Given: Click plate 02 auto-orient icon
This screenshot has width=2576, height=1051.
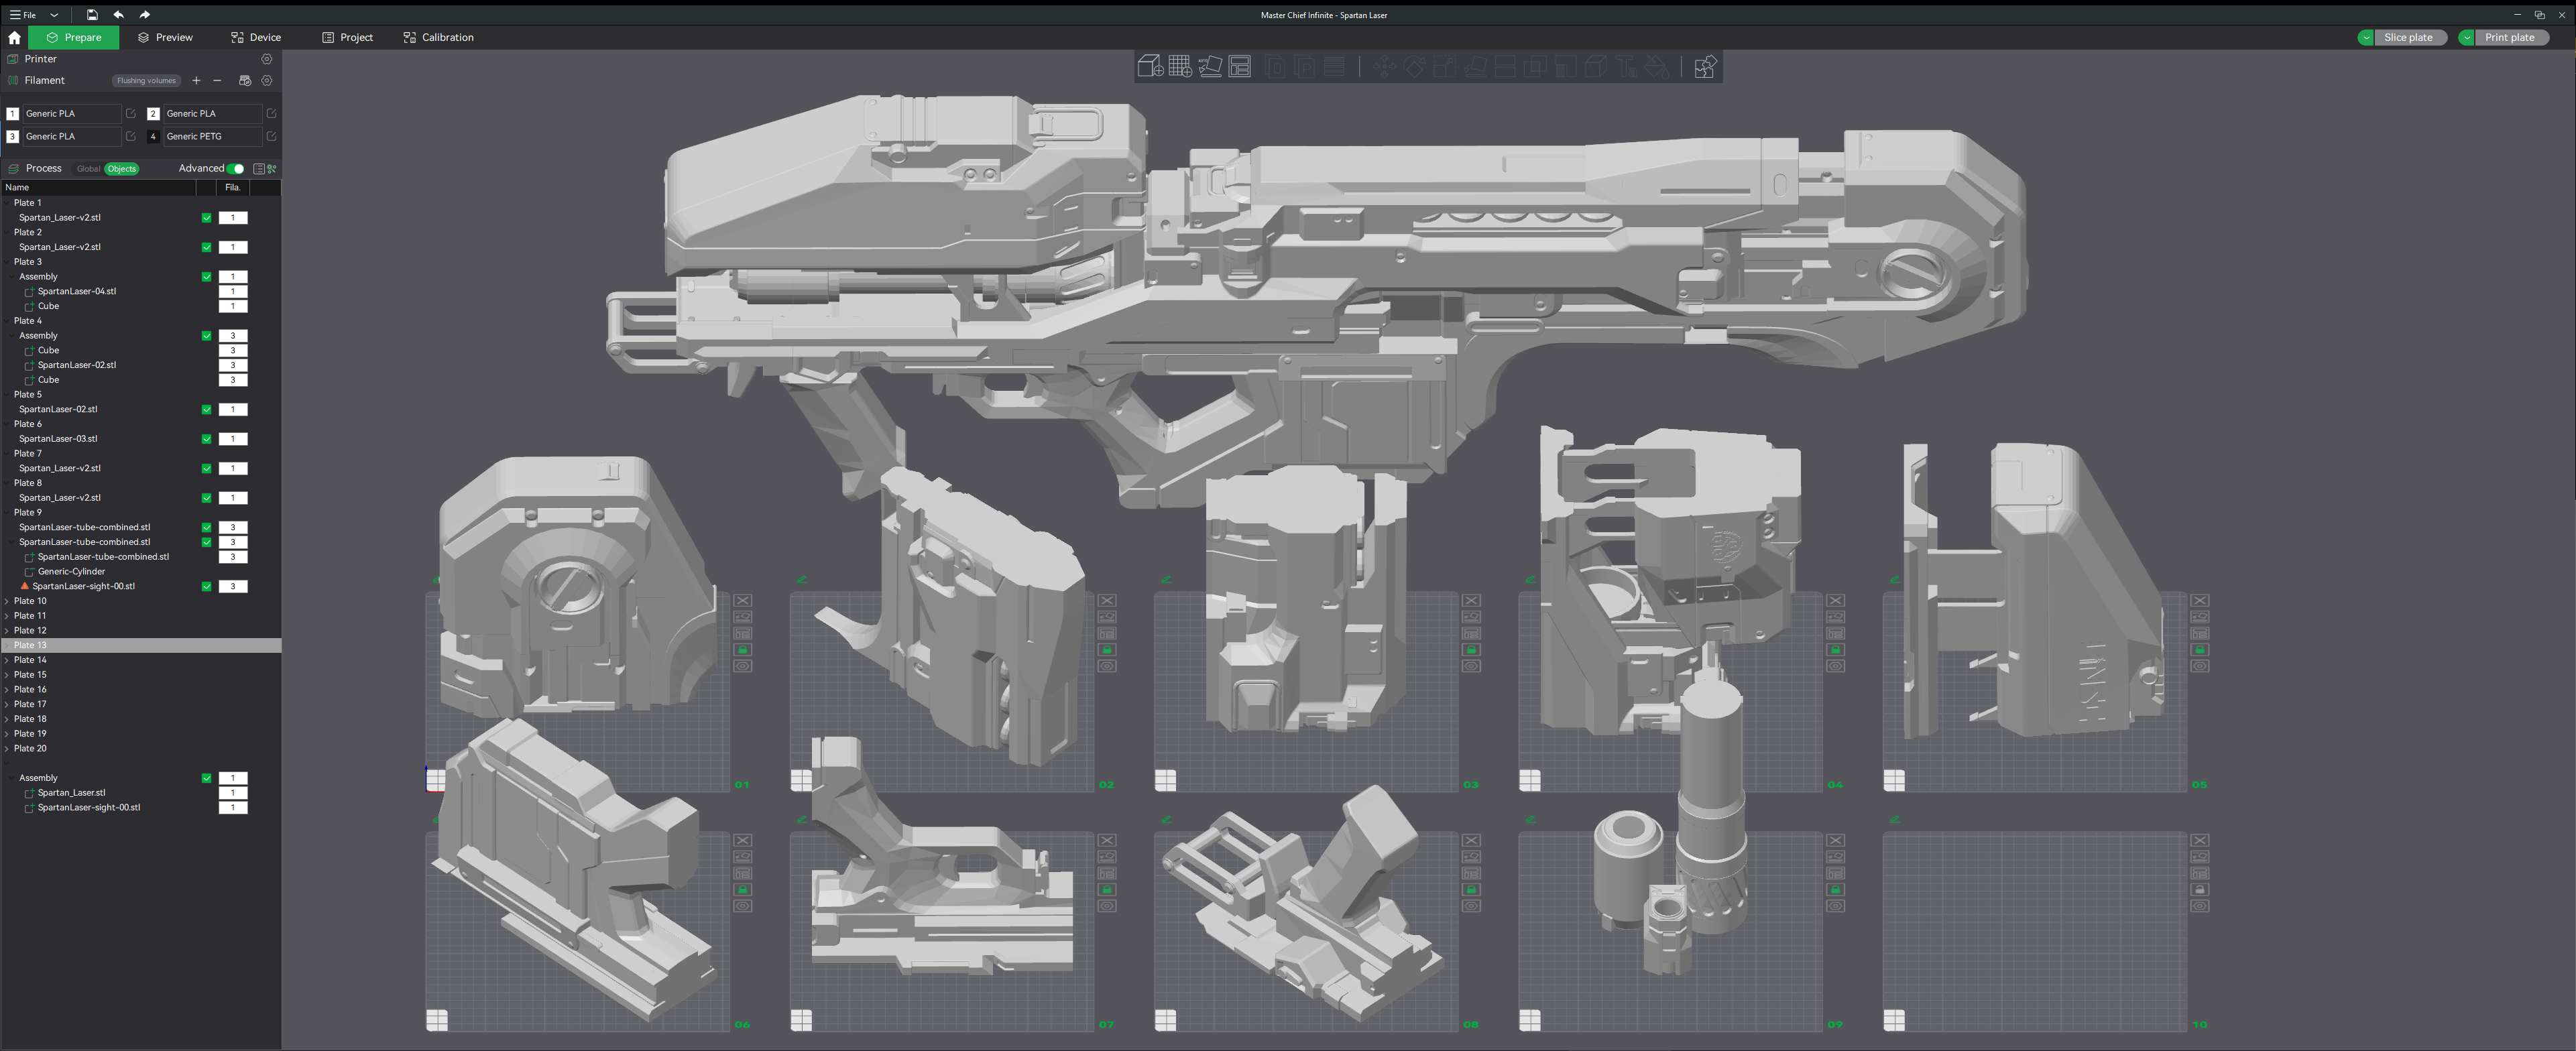Looking at the screenshot, I should 1107,617.
